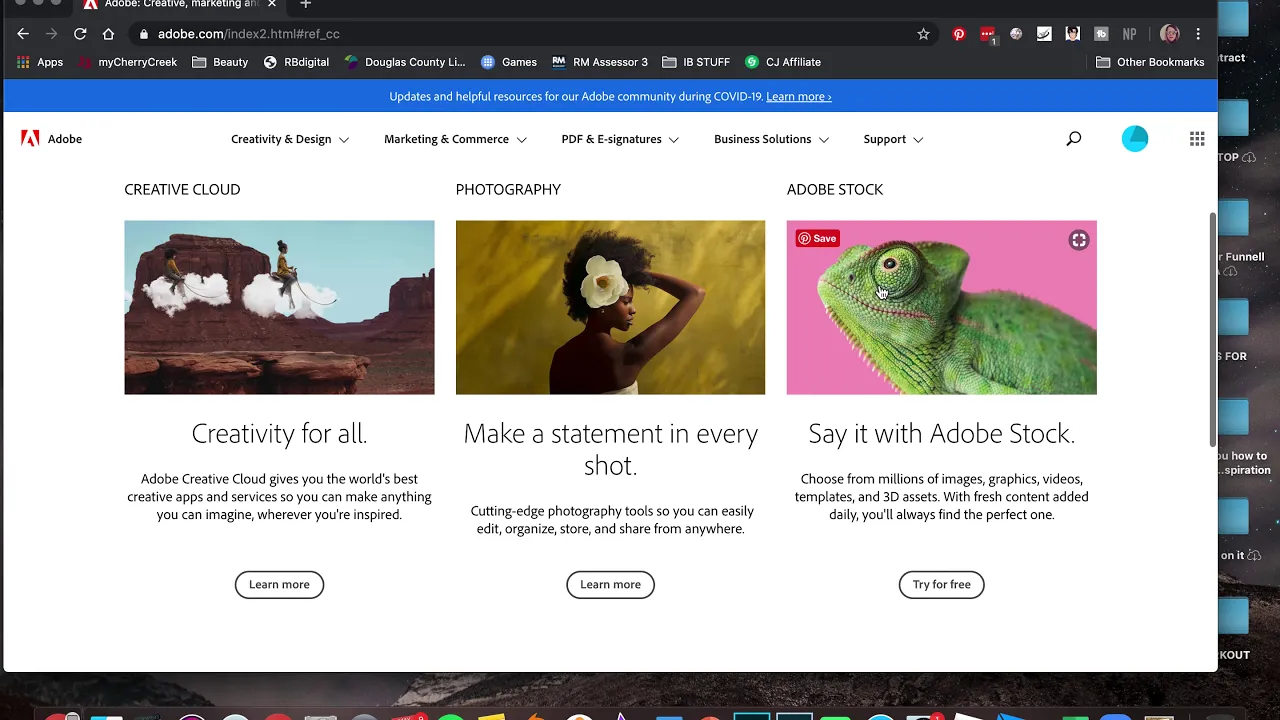Expand the Support menu
Viewport: 1280px width, 720px height.
click(893, 139)
